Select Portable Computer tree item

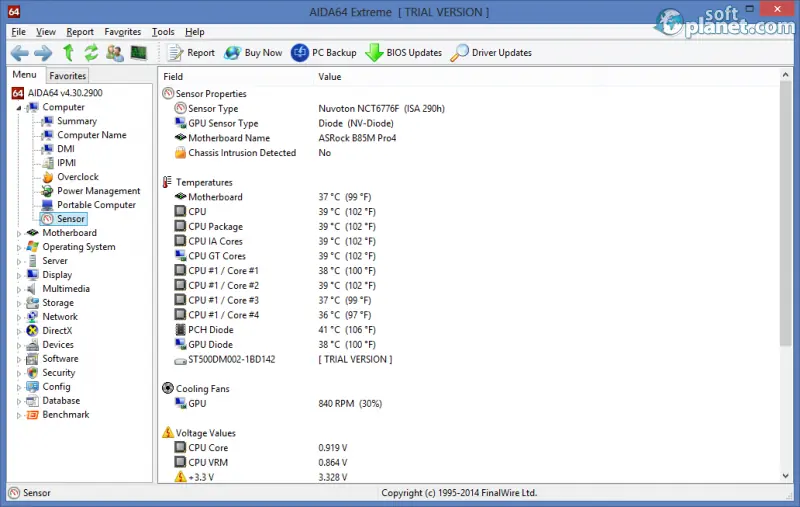tap(96, 205)
